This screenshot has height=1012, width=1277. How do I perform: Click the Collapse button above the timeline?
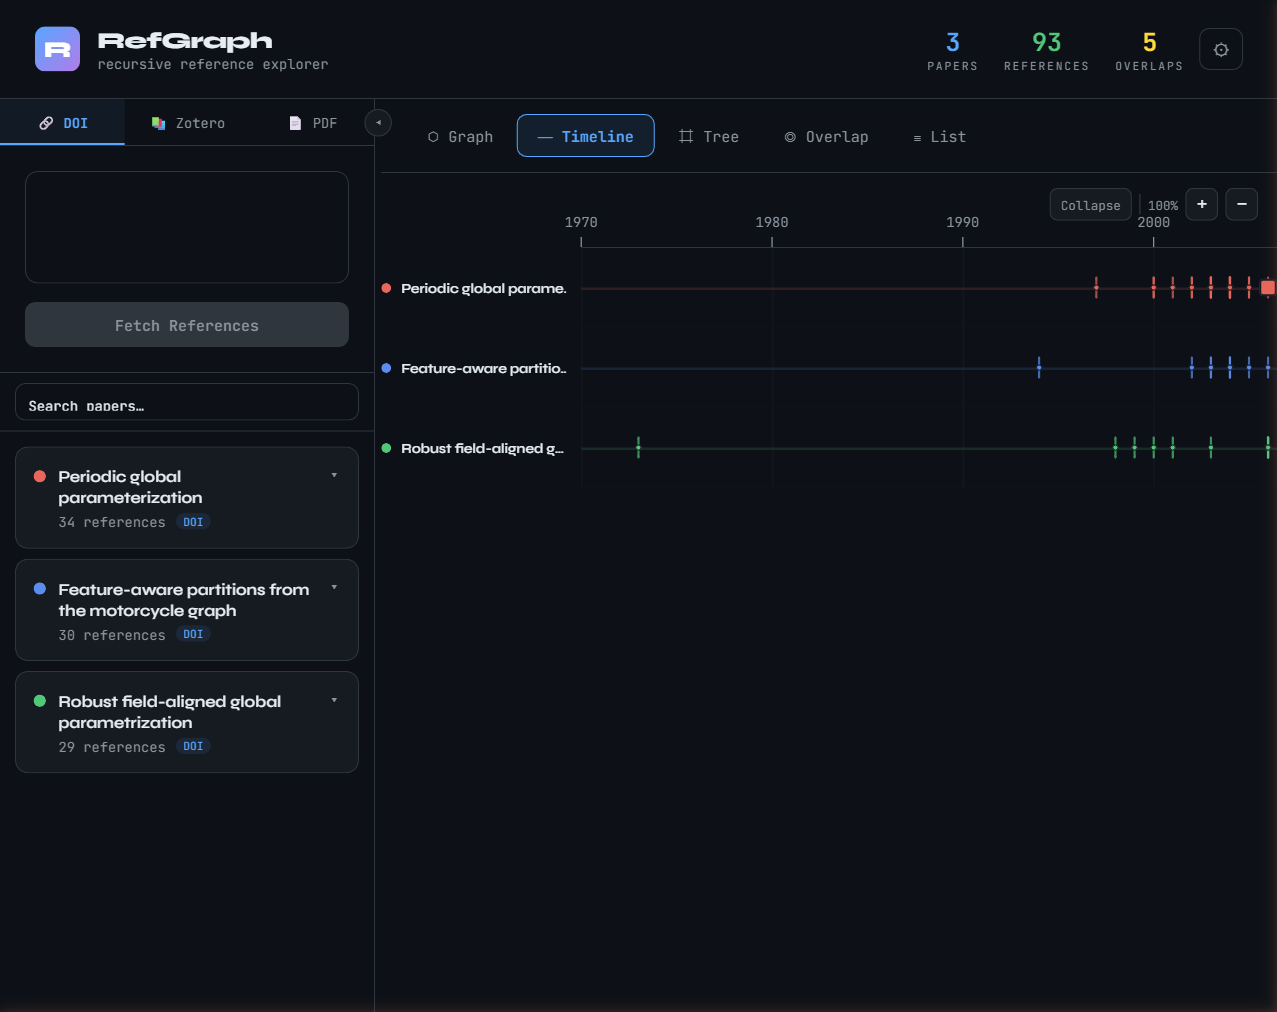[1090, 204]
